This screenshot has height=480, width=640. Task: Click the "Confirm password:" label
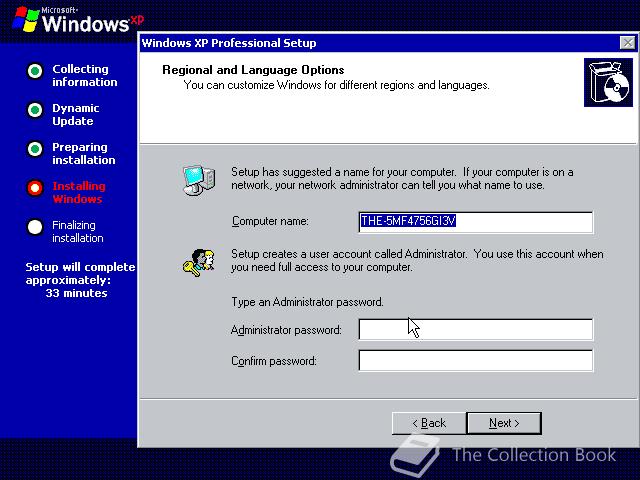274,361
